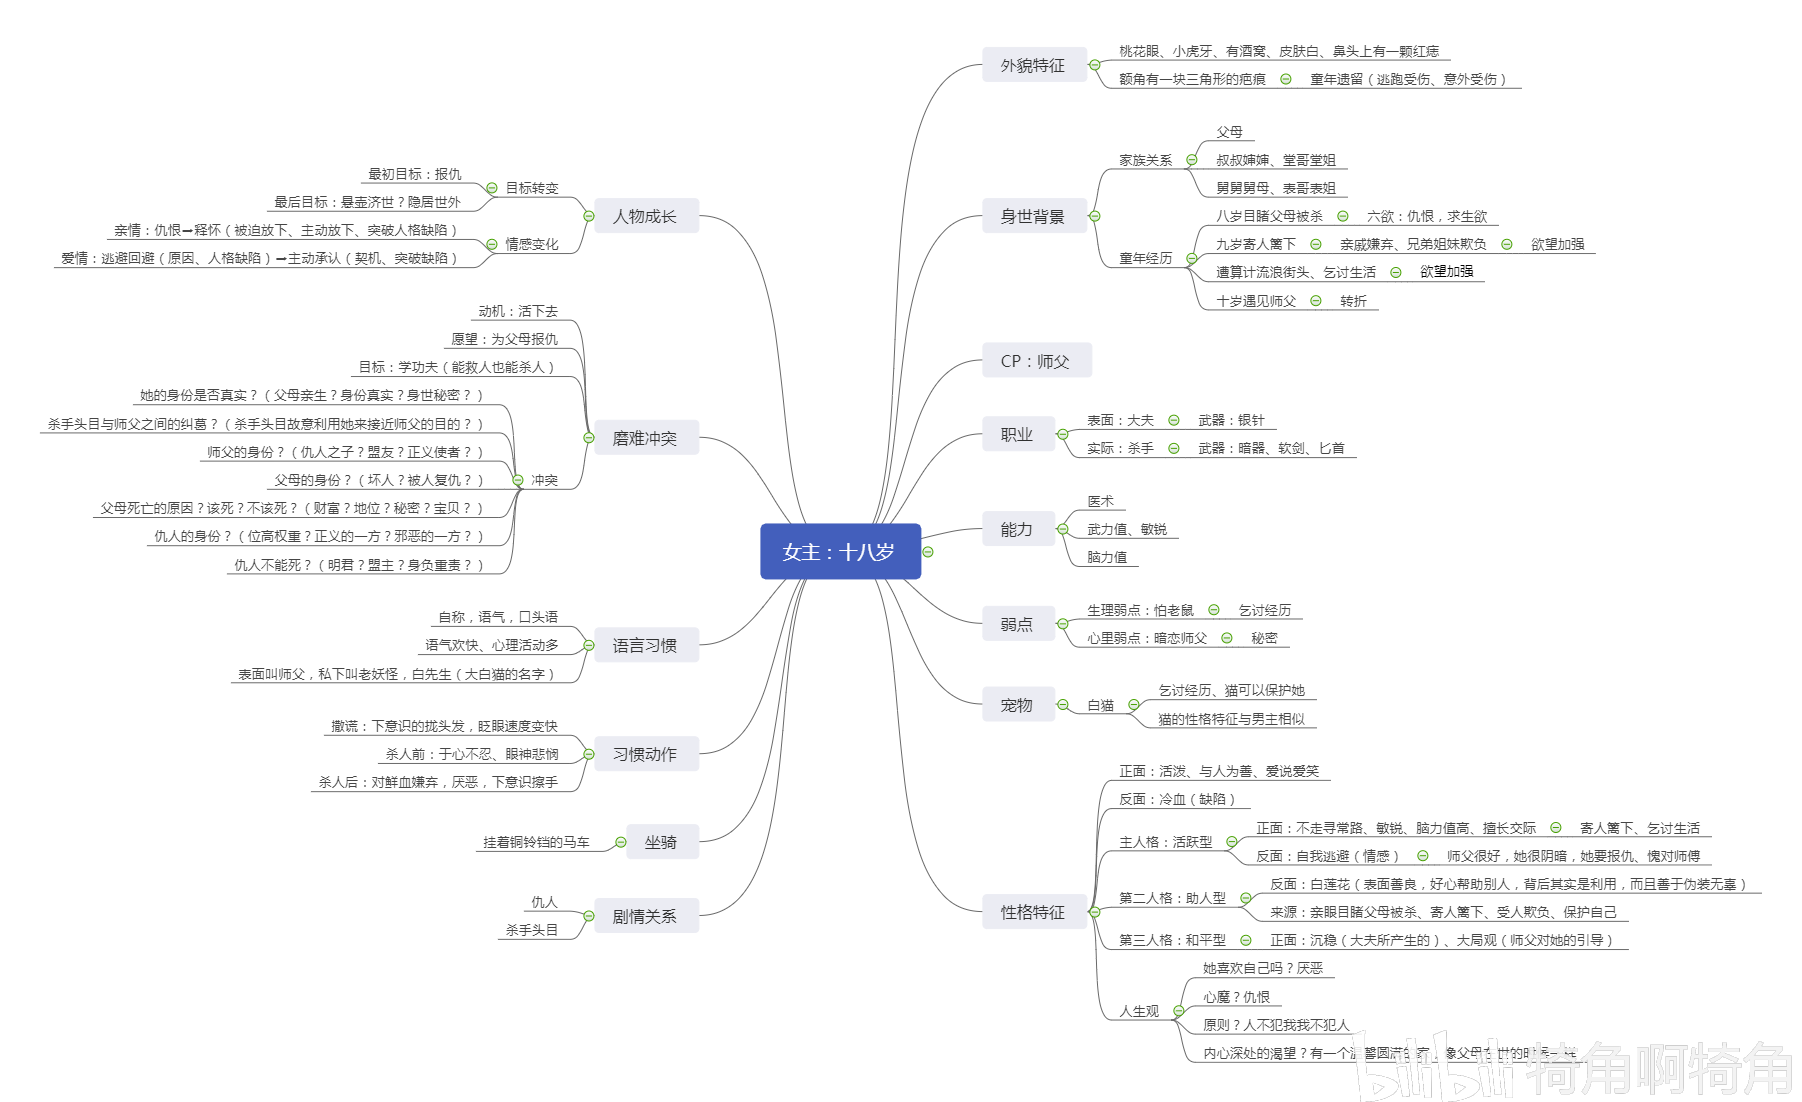Select the 父母 topic under 家族关系
Screen dimensions: 1802x1102
1230,132
